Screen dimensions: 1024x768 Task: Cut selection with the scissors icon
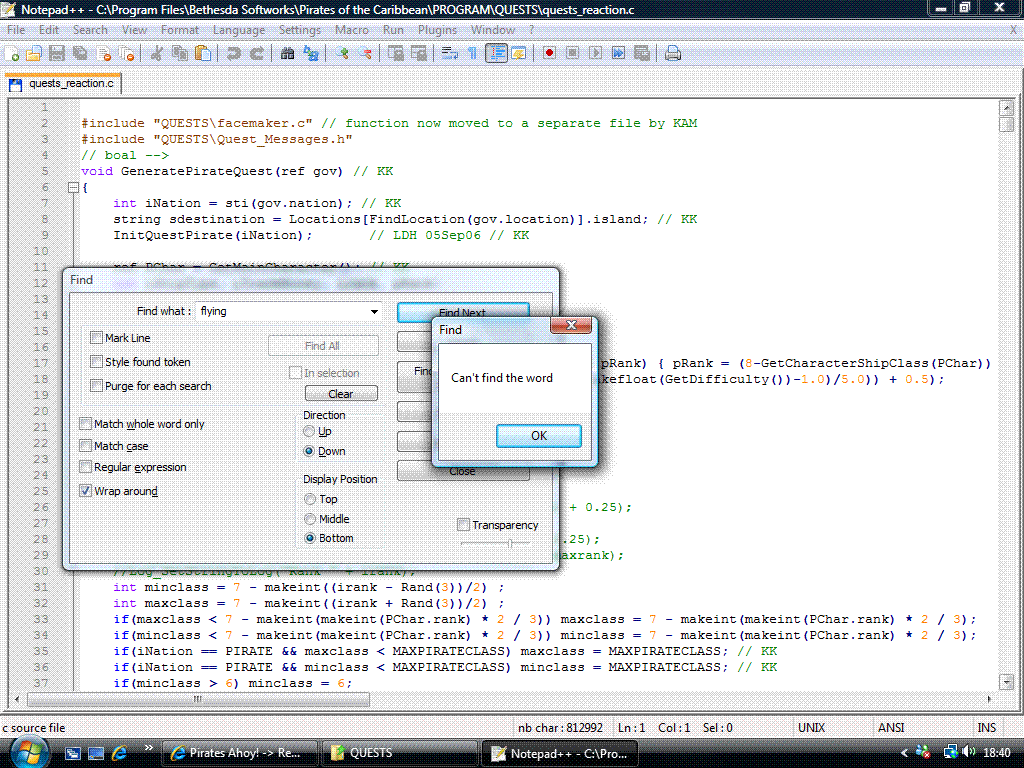(x=156, y=54)
